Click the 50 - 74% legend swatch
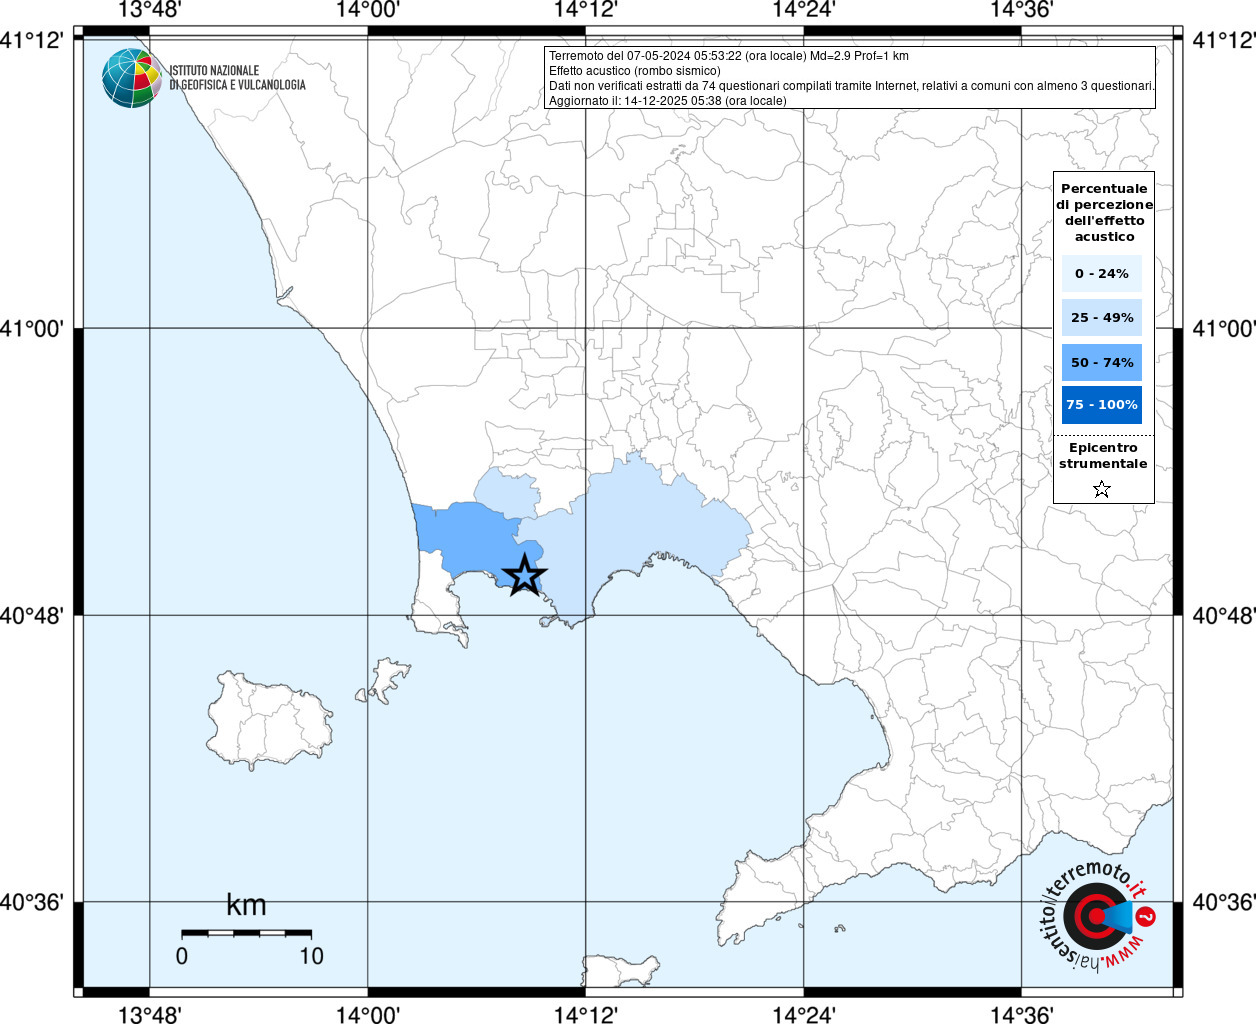The width and height of the screenshot is (1256, 1024). click(1101, 362)
